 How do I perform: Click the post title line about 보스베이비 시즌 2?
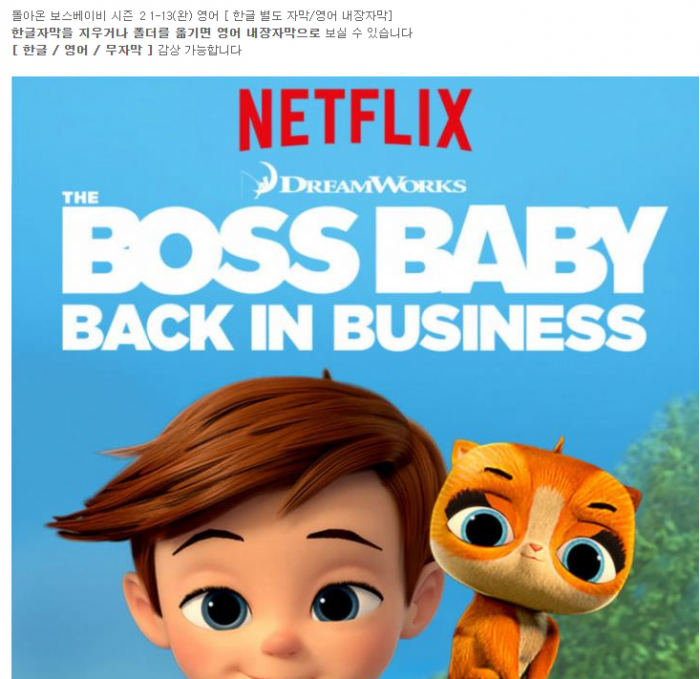coord(202,16)
